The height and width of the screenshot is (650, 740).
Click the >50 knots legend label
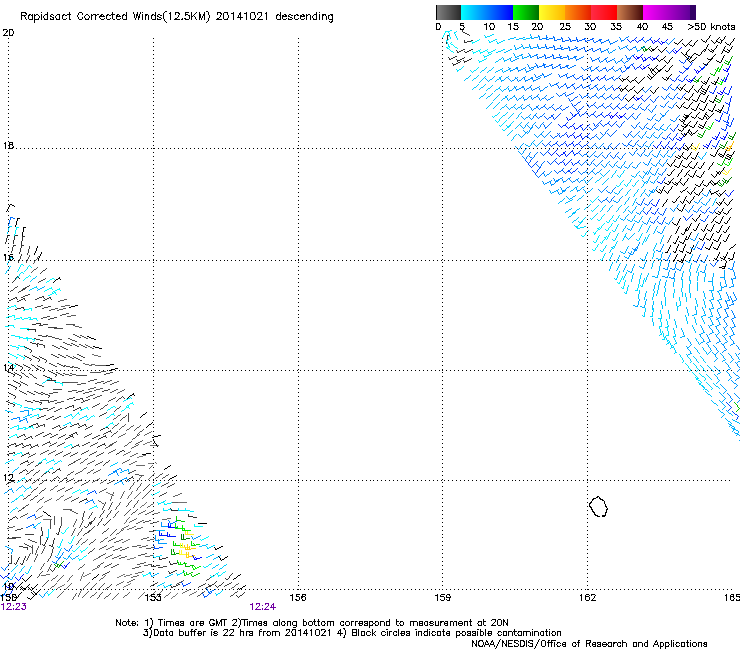click(711, 26)
